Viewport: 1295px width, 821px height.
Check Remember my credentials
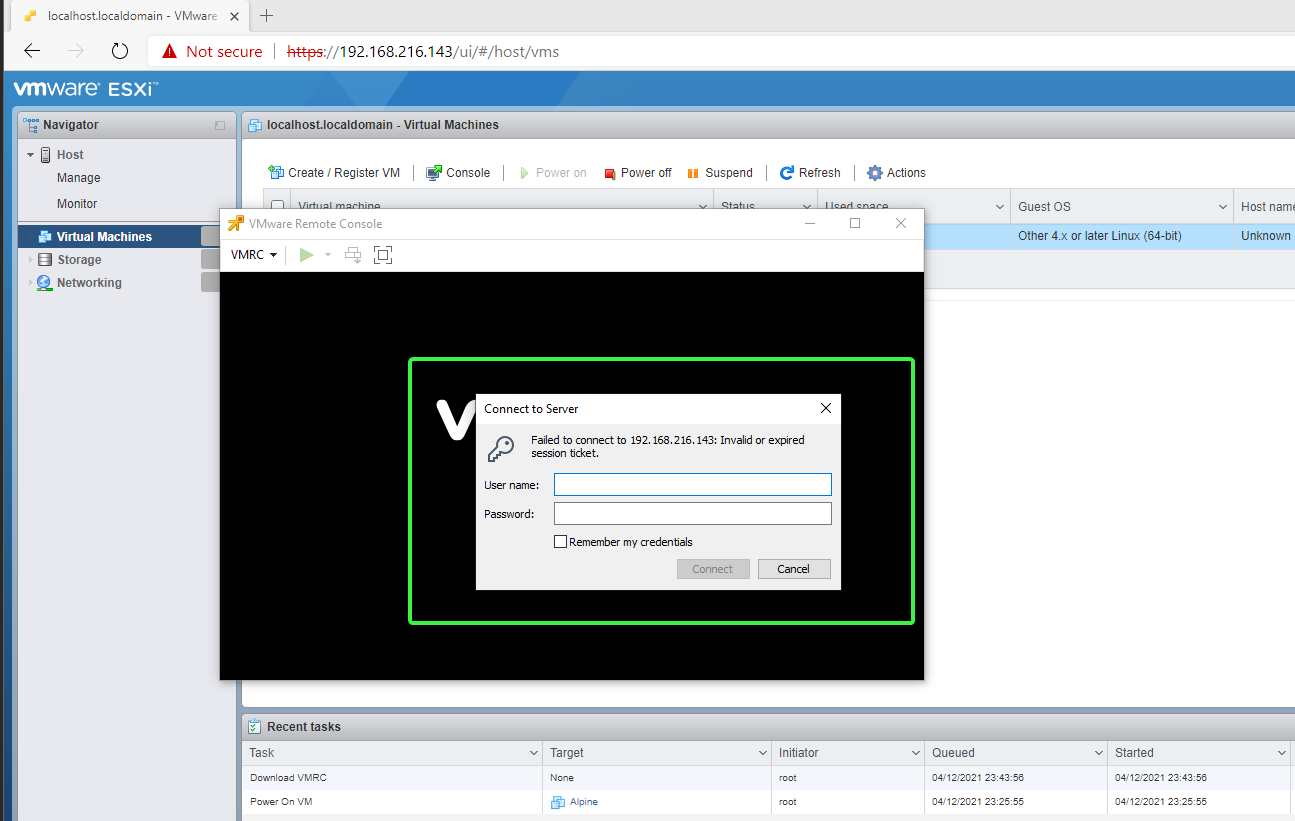coord(560,542)
